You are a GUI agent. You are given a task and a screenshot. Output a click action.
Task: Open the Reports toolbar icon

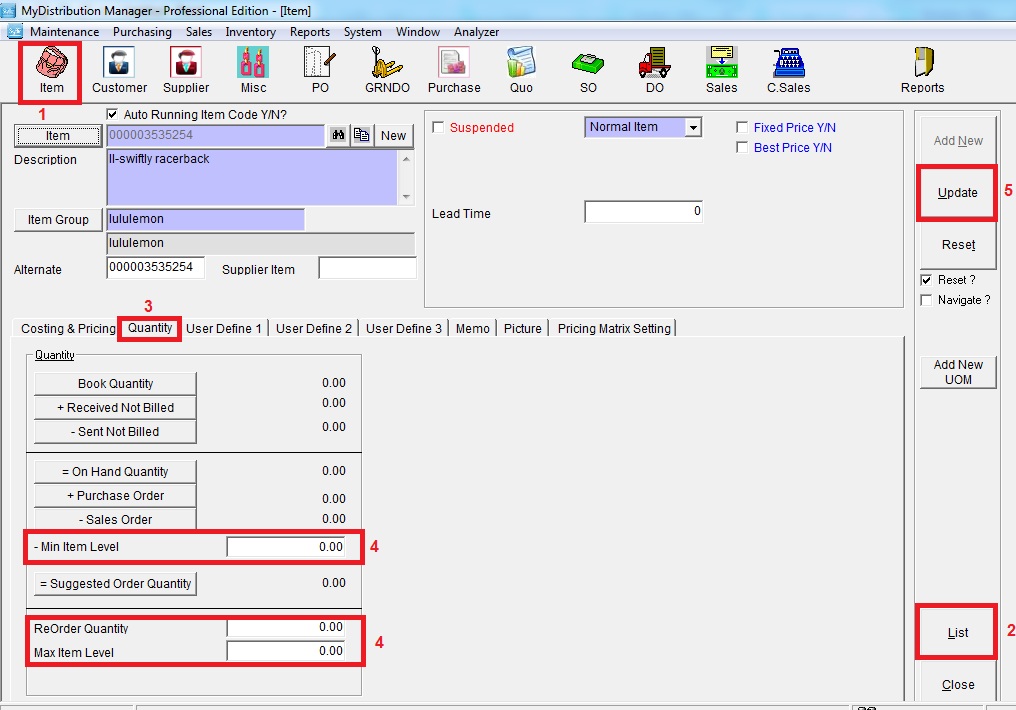922,68
